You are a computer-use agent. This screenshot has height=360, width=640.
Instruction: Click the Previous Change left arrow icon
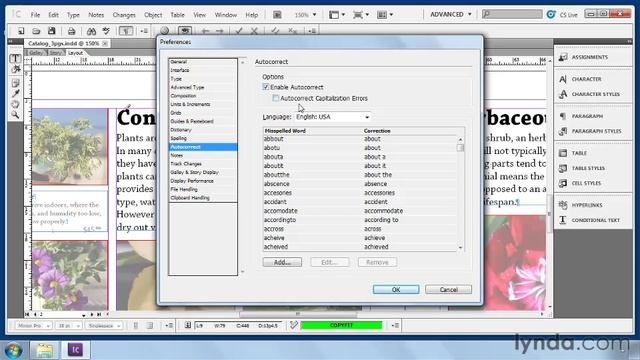pyautogui.click(x=205, y=31)
